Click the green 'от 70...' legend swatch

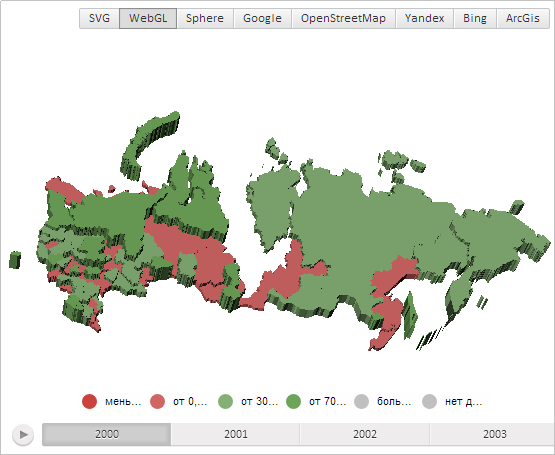[x=293, y=402]
